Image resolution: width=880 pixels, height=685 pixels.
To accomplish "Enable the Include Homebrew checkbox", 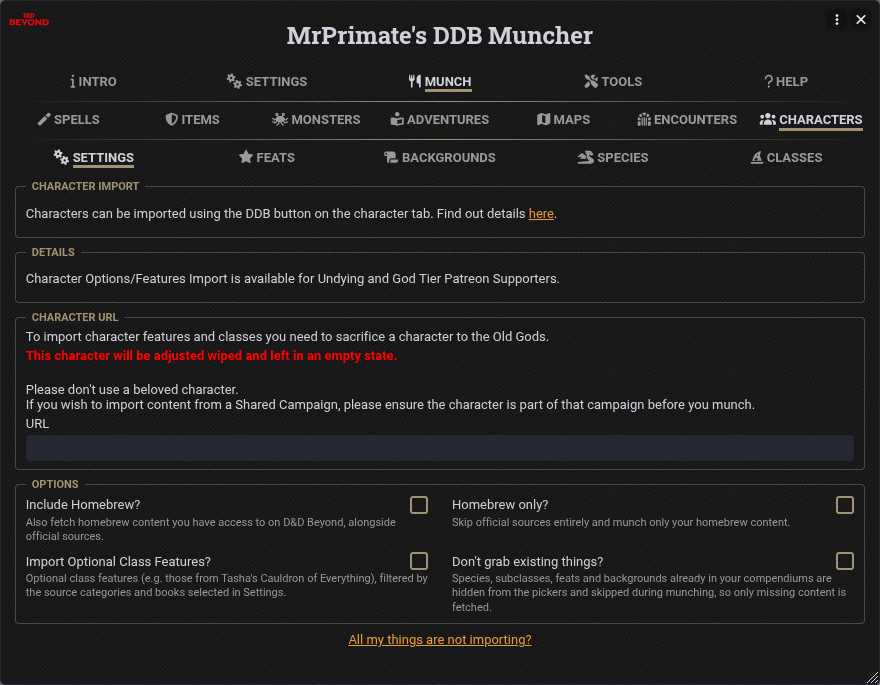I will [419, 505].
